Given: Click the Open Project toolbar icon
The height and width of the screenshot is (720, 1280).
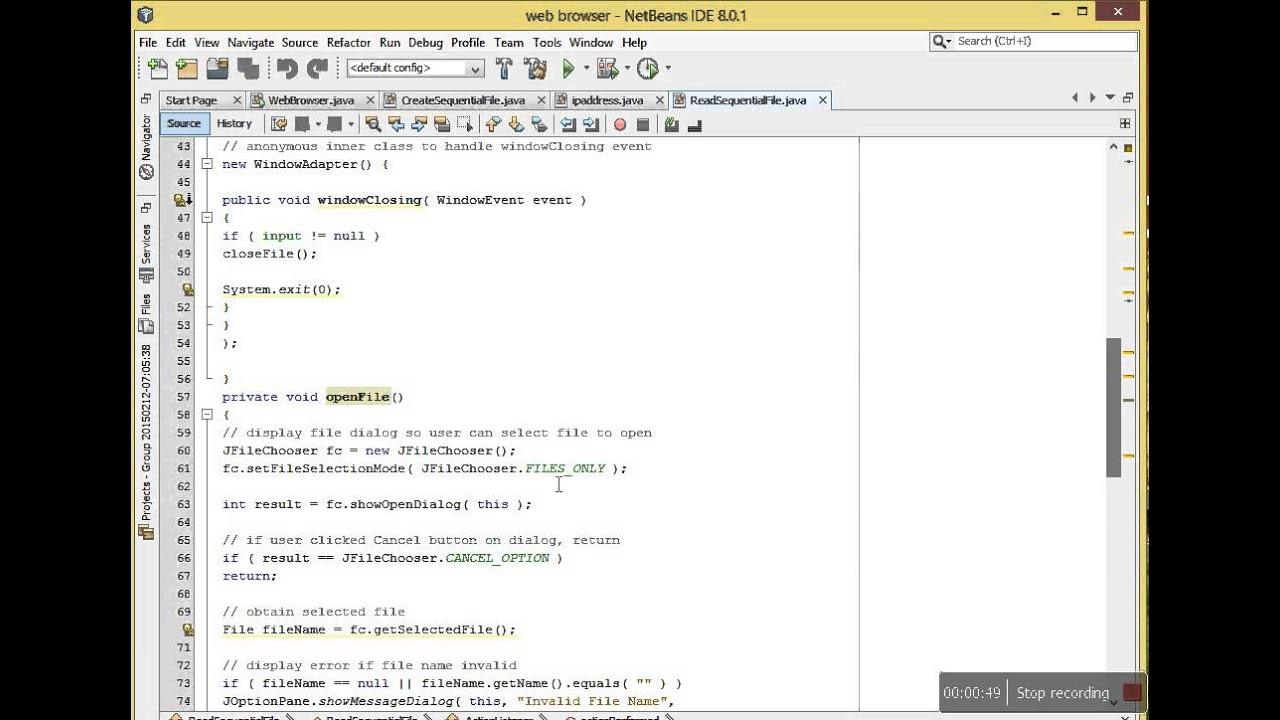Looking at the screenshot, I should 217,68.
